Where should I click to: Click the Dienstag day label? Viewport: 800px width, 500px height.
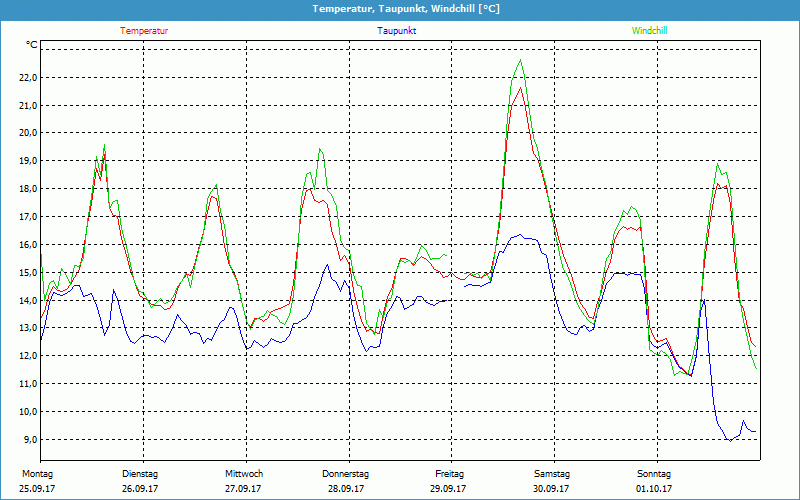140,474
